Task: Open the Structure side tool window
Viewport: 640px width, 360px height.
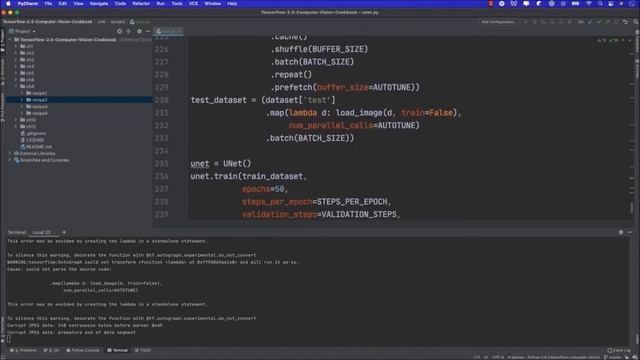Action: click(x=2, y=72)
